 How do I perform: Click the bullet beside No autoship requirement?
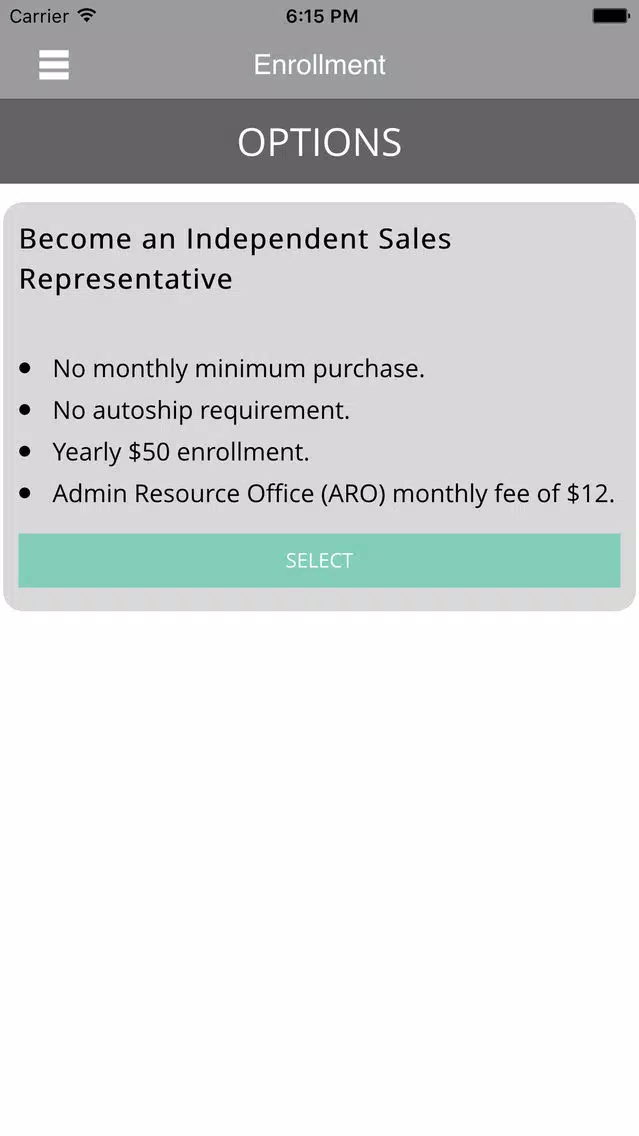click(25, 410)
